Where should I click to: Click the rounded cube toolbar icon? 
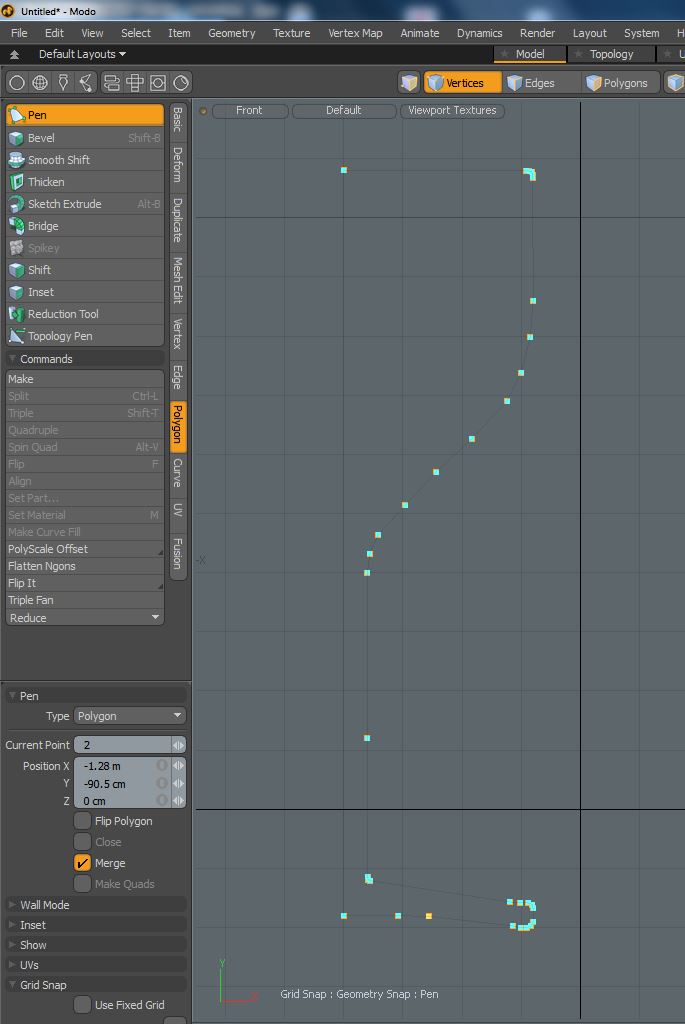181,83
